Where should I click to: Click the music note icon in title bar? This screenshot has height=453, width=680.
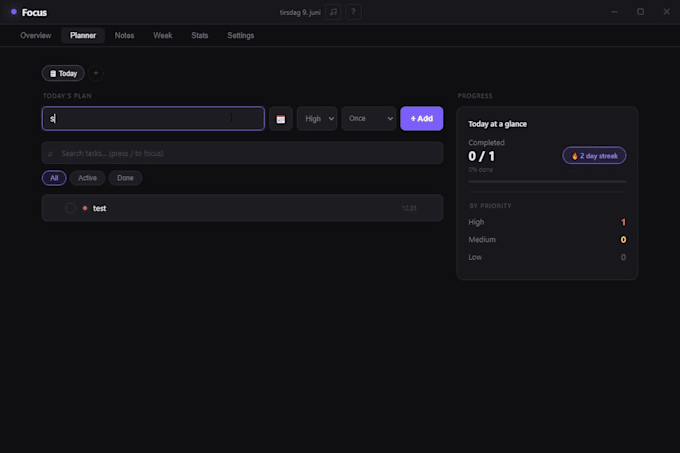(333, 12)
